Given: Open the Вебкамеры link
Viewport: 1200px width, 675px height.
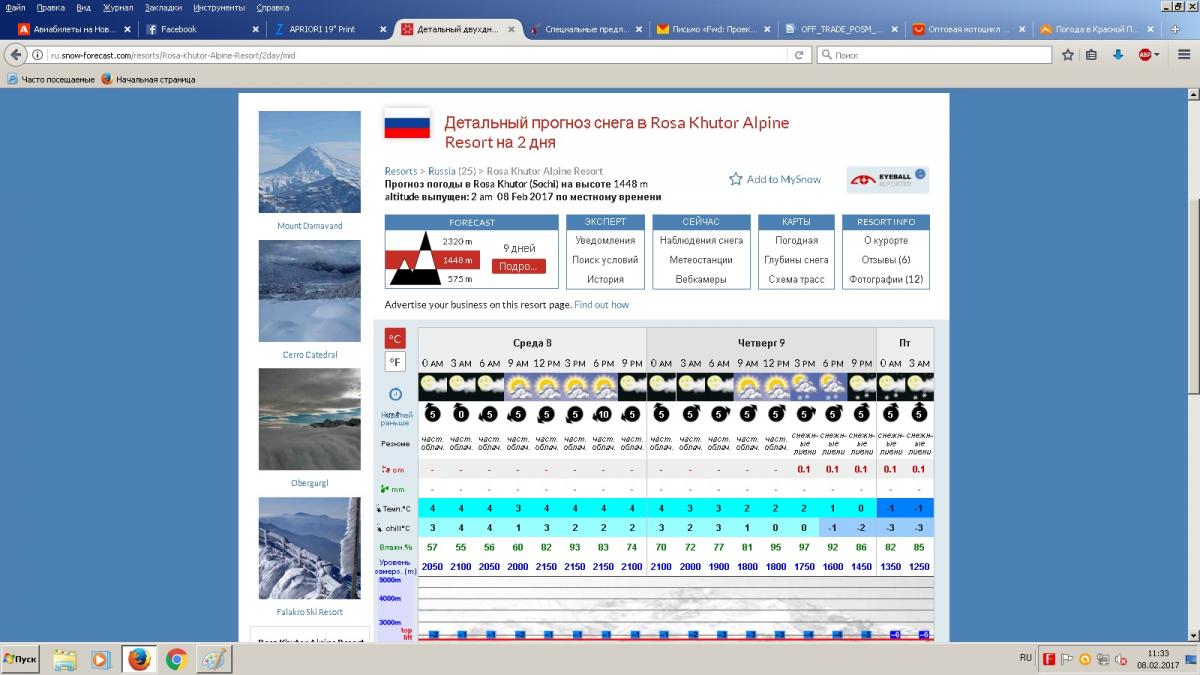Looking at the screenshot, I should point(701,279).
